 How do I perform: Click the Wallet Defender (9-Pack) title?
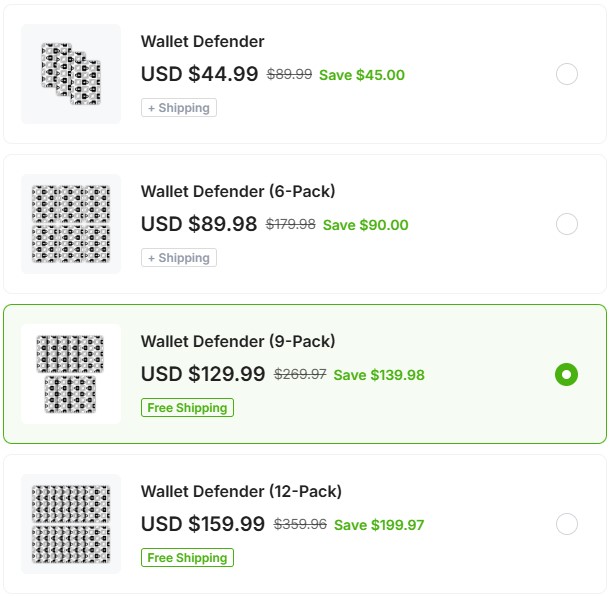238,341
